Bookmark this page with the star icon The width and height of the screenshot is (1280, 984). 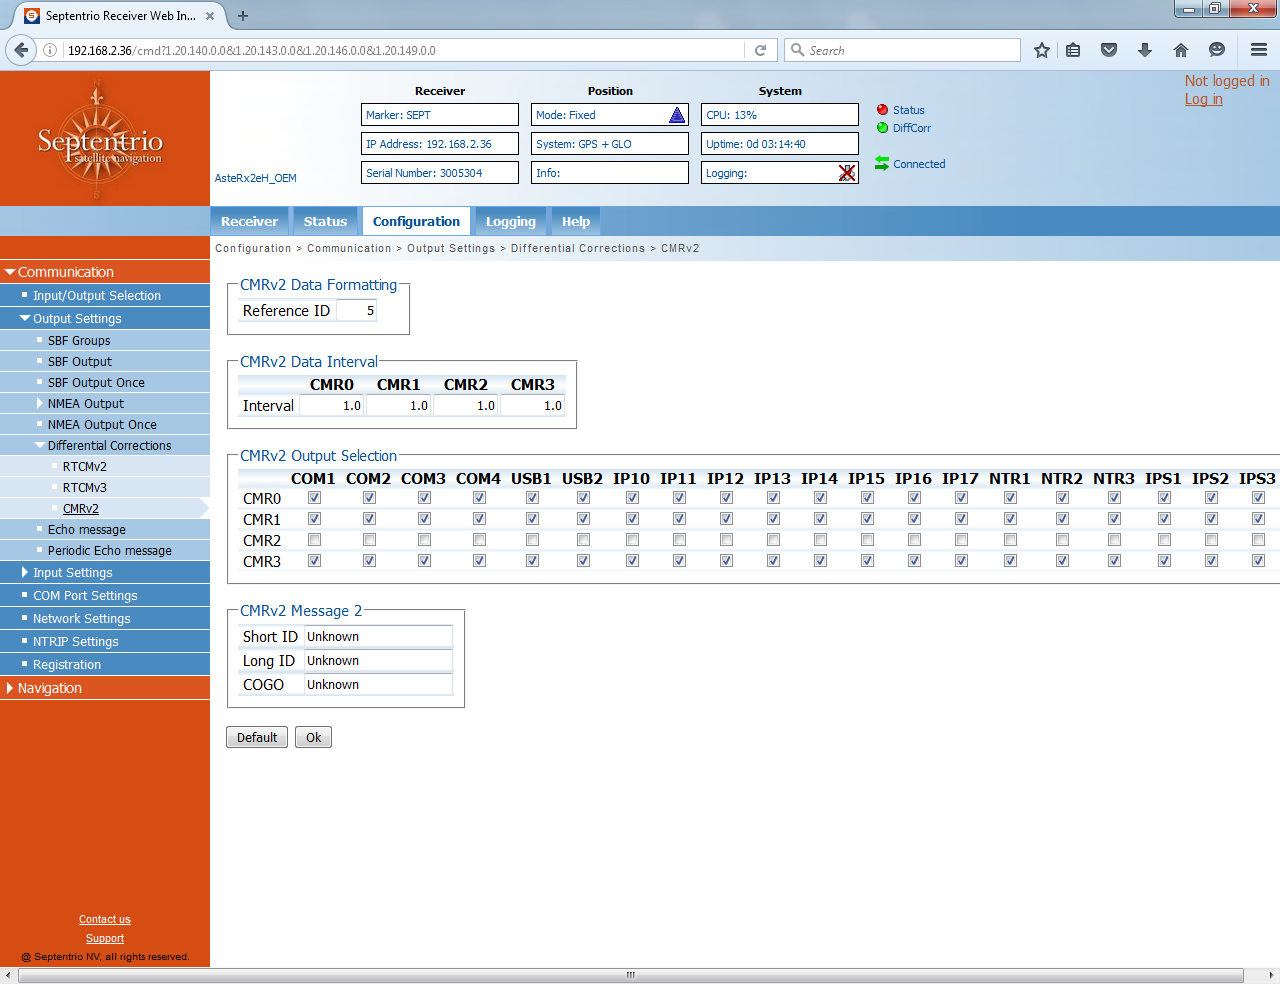click(1042, 50)
